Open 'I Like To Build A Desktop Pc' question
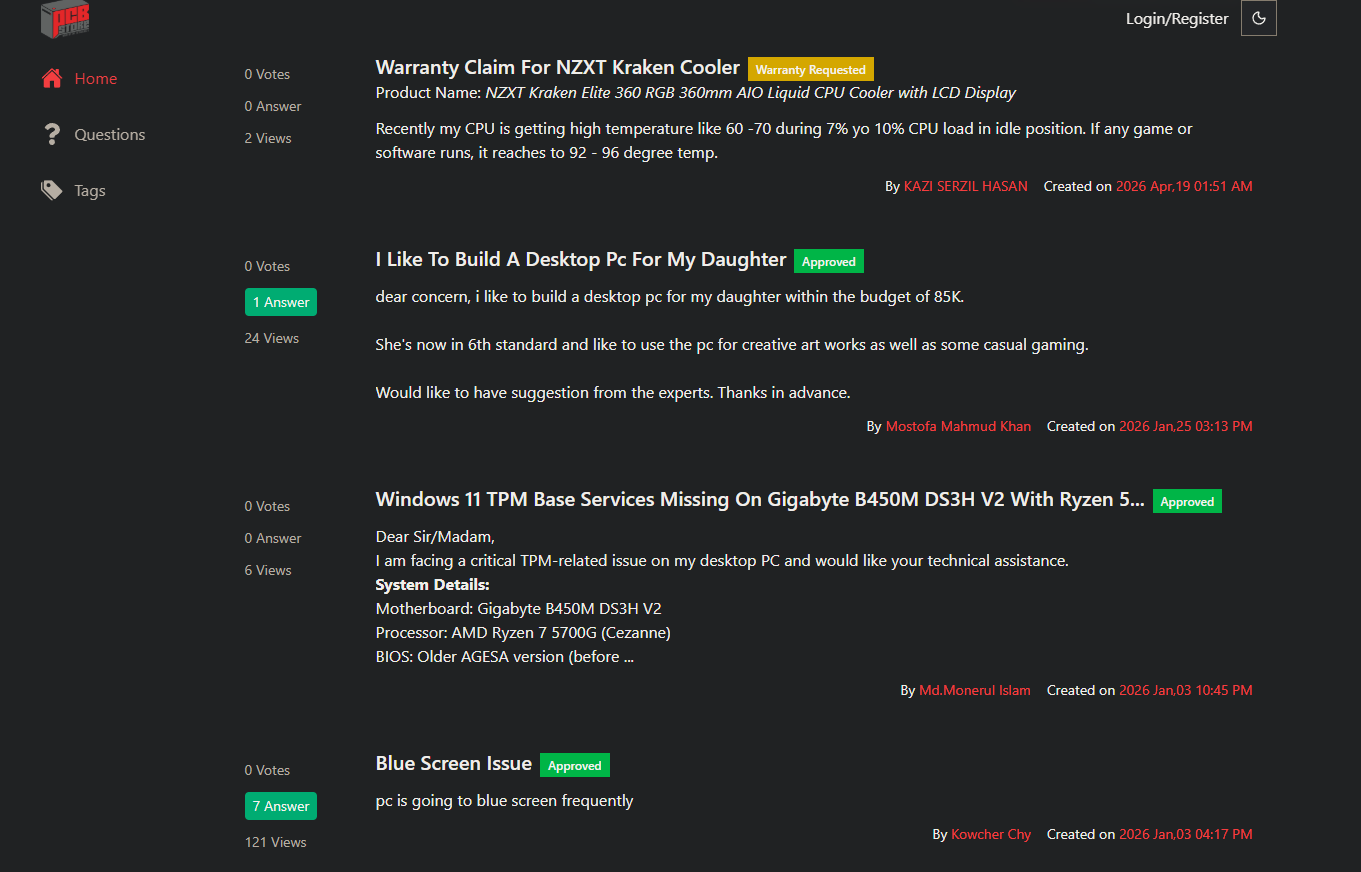Image resolution: width=1361 pixels, height=872 pixels. tap(581, 259)
